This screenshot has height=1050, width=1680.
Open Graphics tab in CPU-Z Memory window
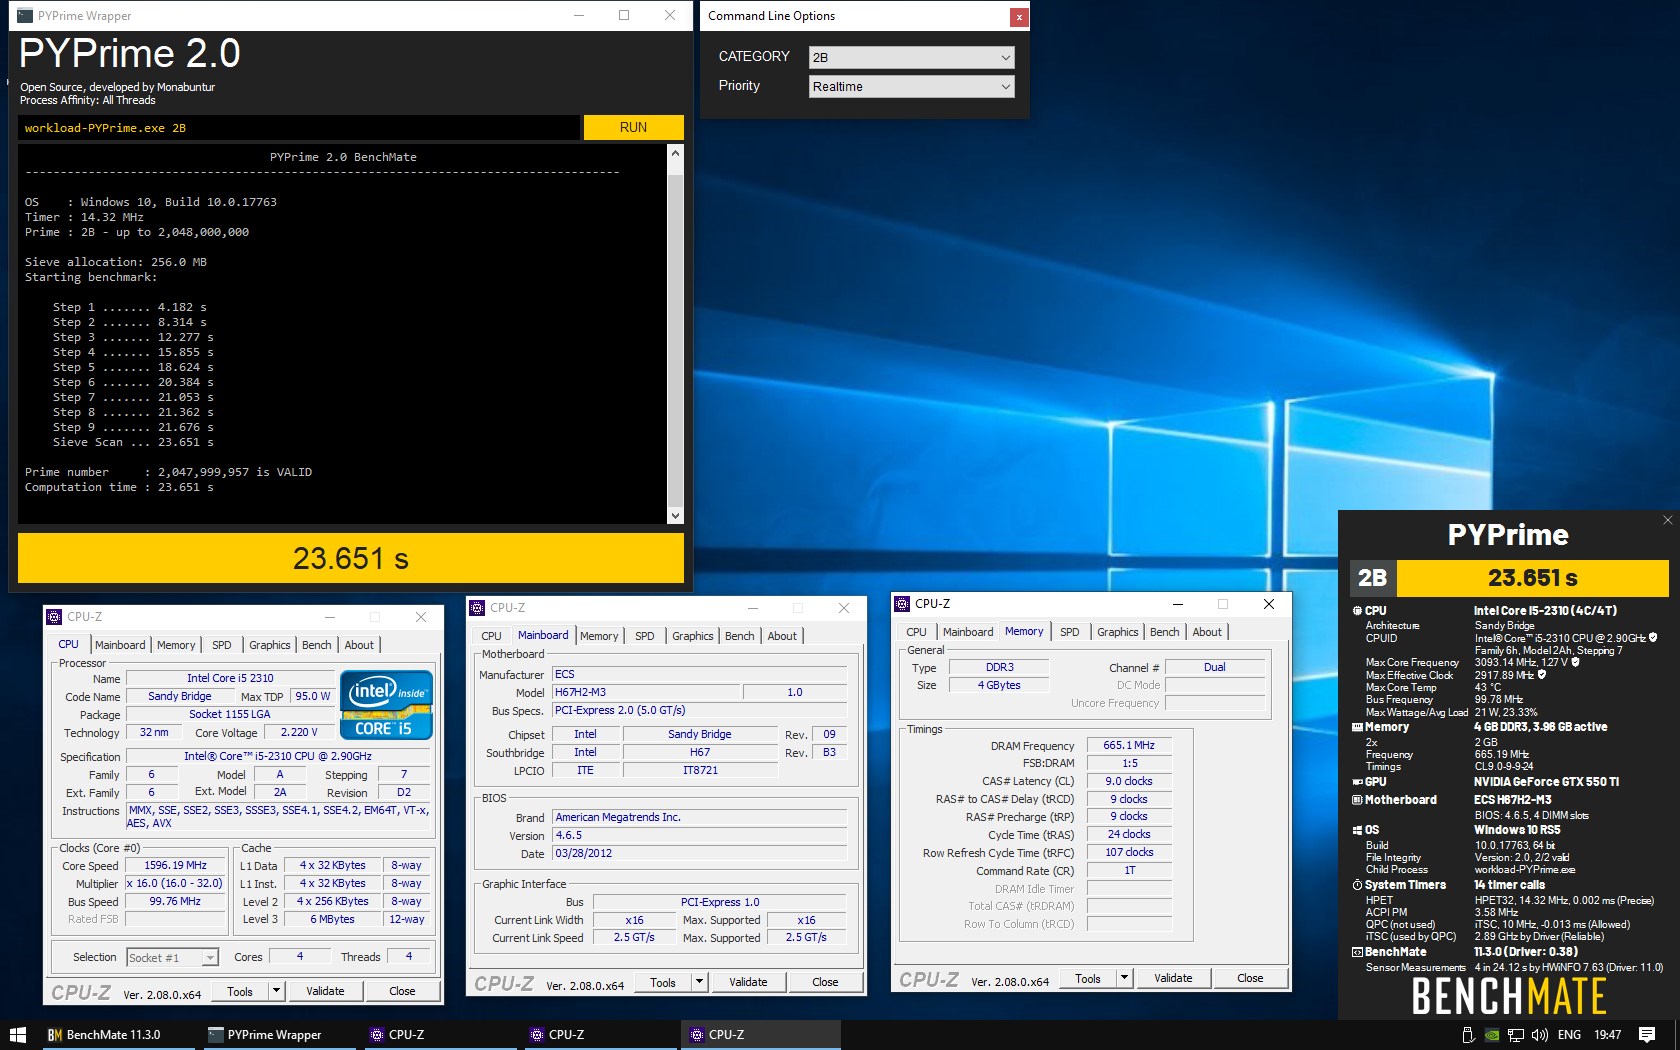(x=1117, y=632)
